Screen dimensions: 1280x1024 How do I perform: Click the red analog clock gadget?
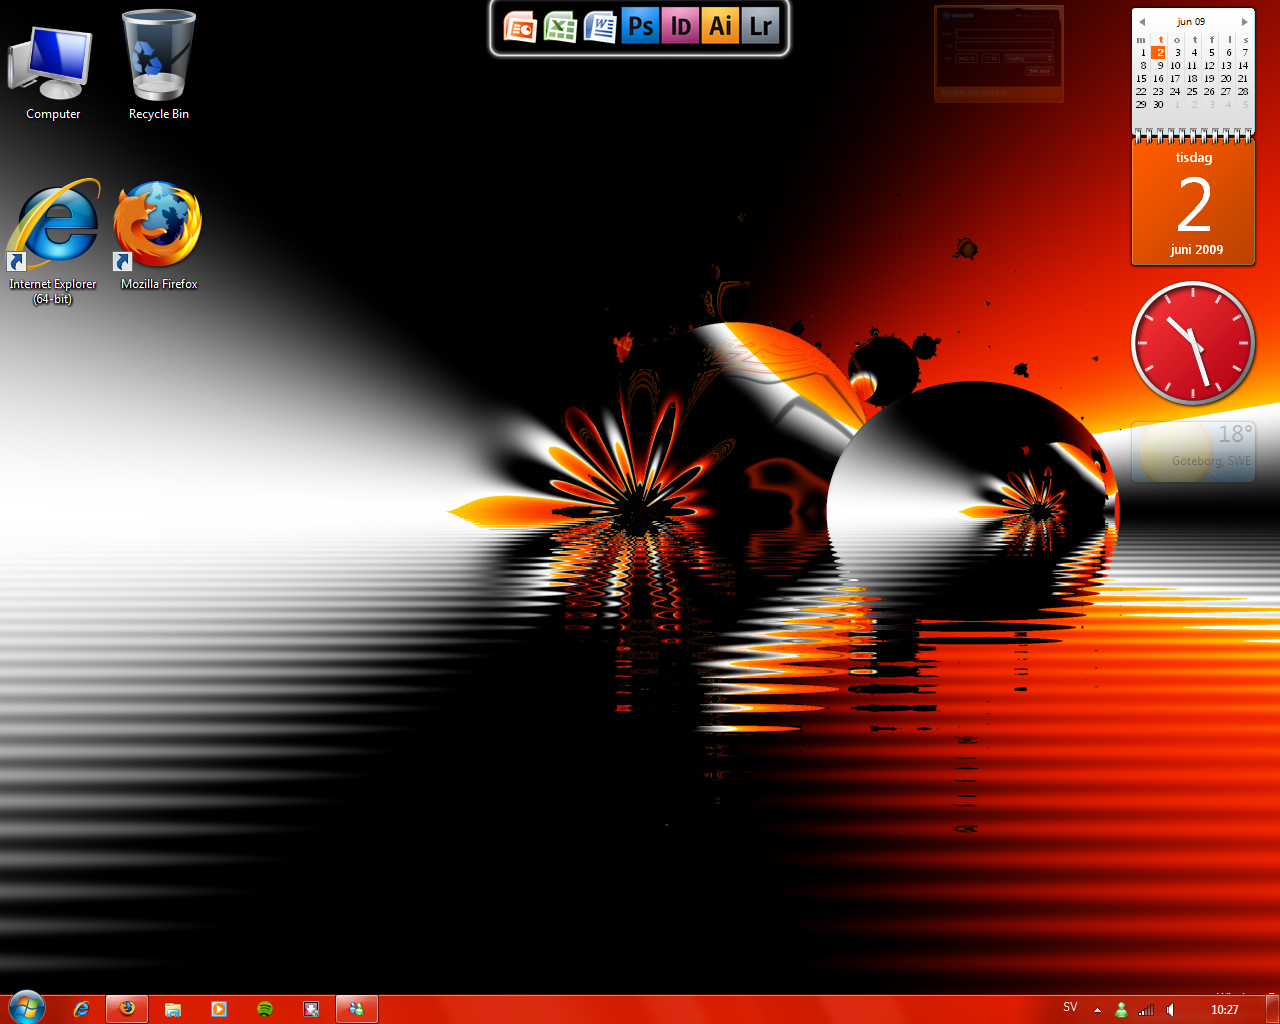tap(1192, 343)
